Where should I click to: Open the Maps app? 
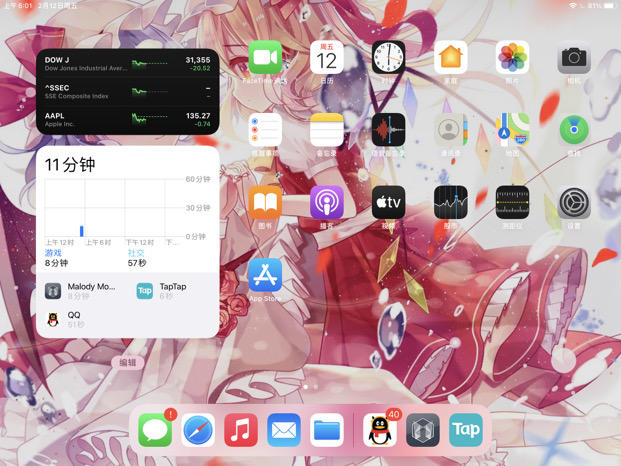pos(512,130)
